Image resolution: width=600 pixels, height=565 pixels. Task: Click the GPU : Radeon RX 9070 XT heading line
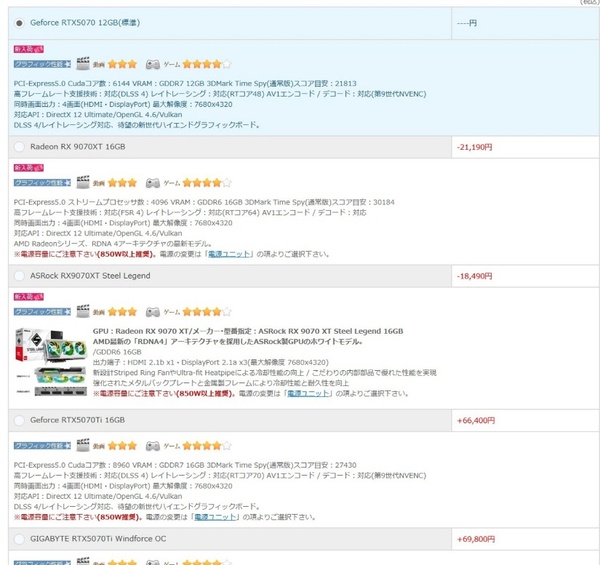click(248, 331)
